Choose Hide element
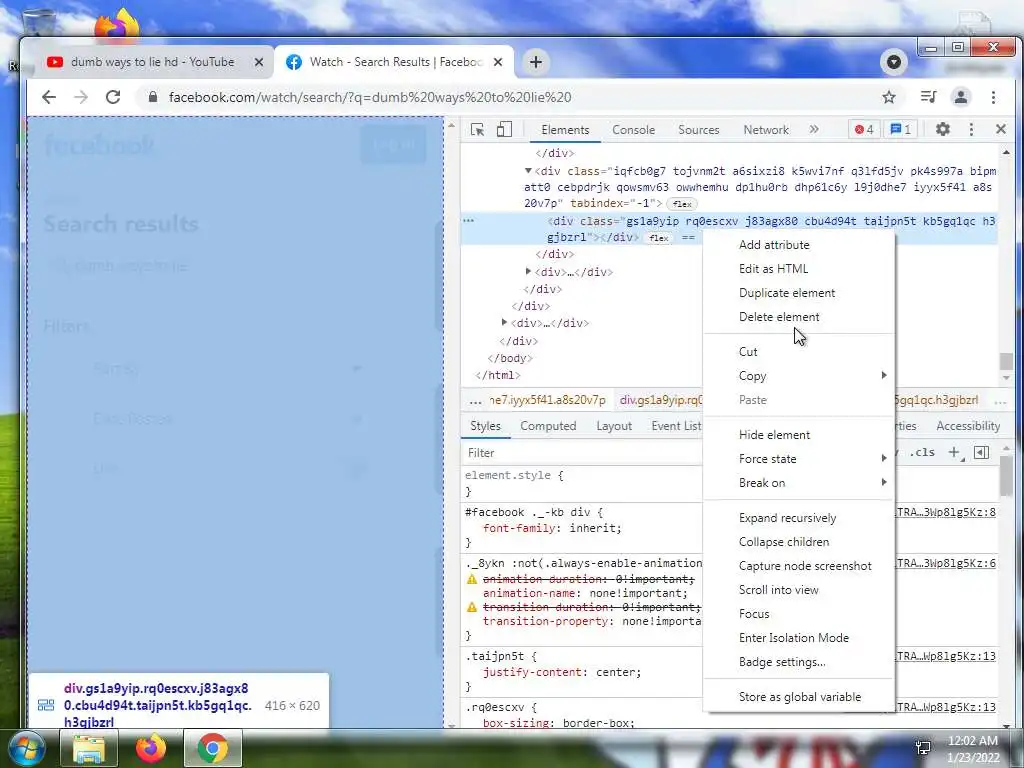The image size is (1024, 768). pyautogui.click(x=798, y=435)
